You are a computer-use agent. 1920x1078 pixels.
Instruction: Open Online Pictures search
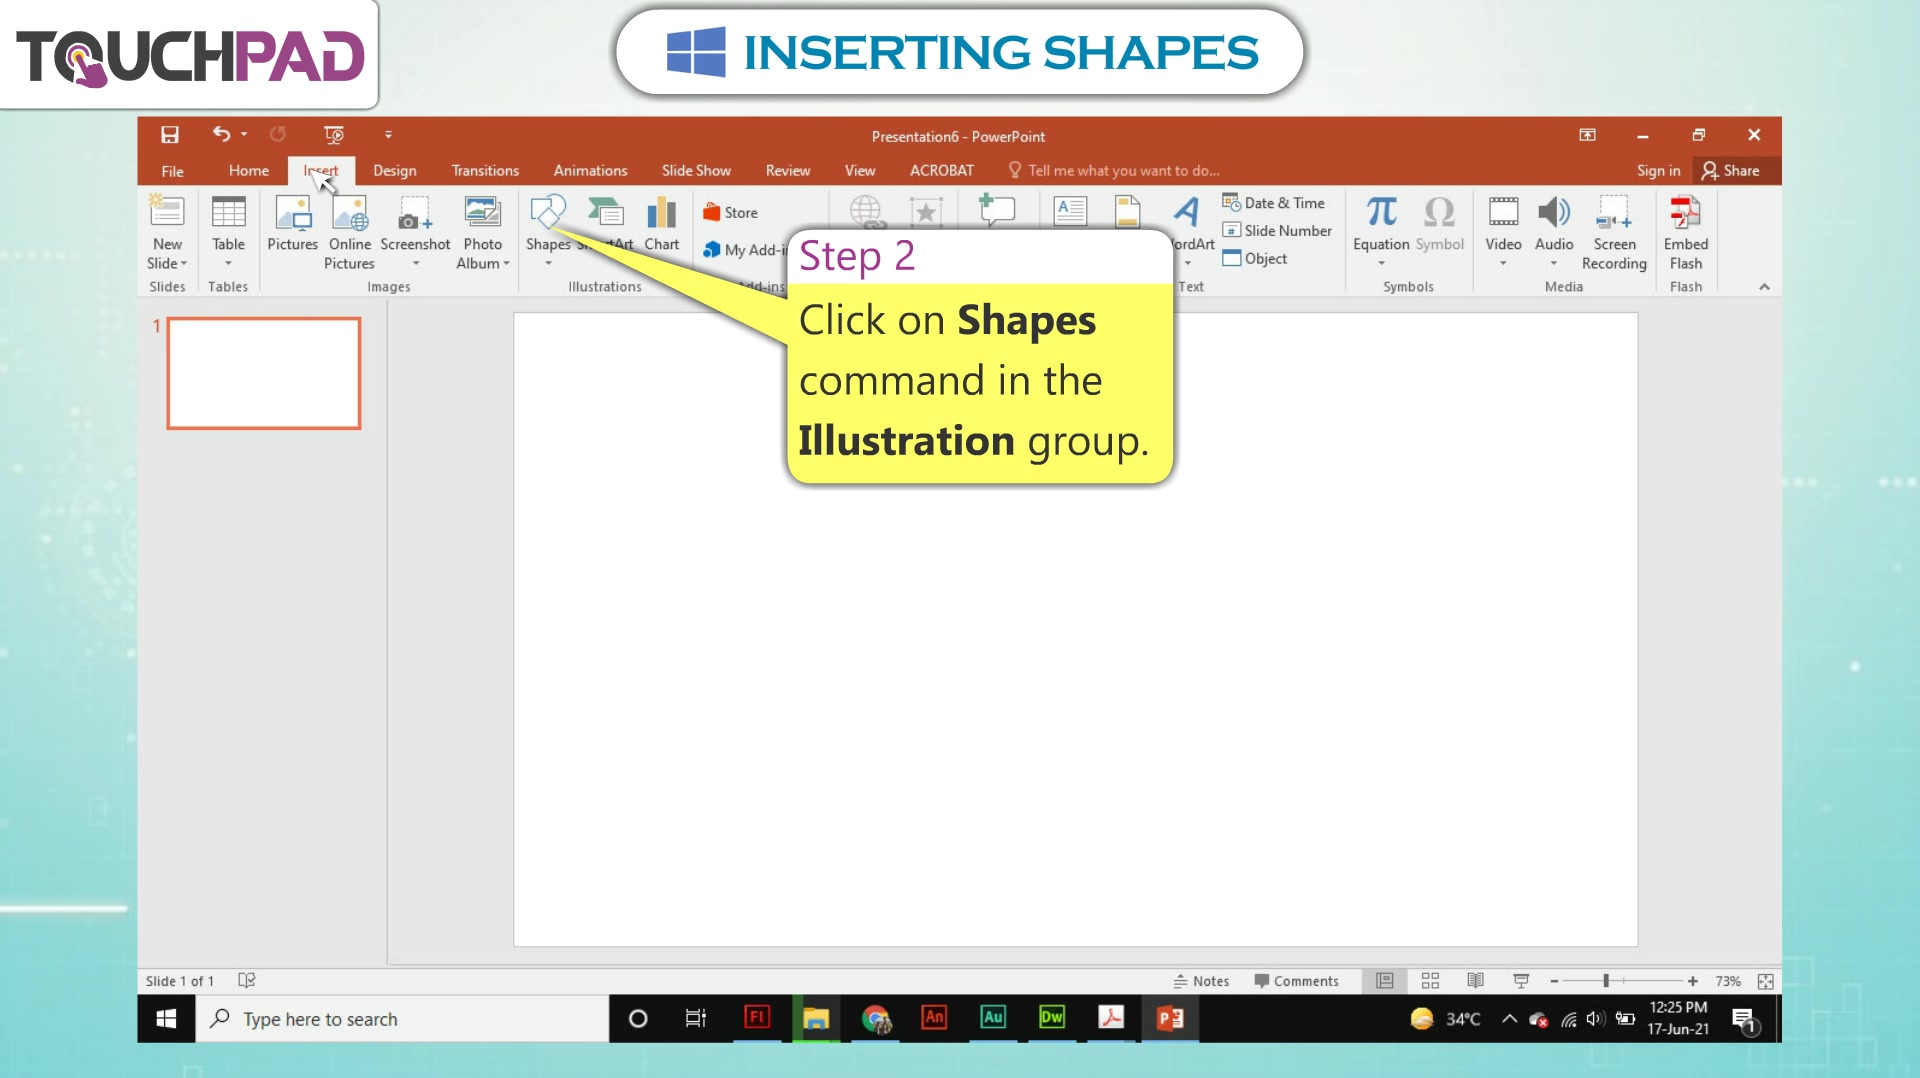(349, 232)
